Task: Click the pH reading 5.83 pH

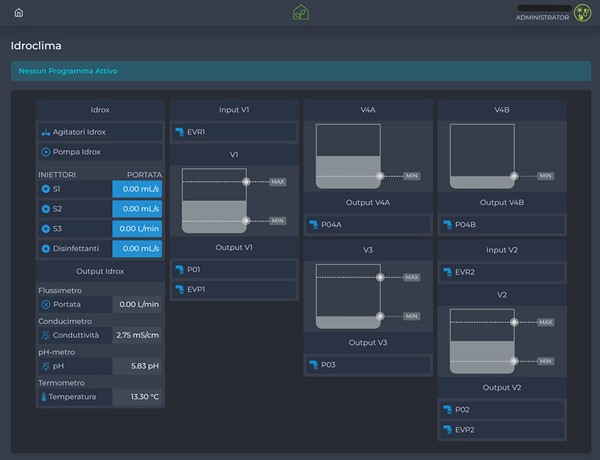Action: coord(136,366)
